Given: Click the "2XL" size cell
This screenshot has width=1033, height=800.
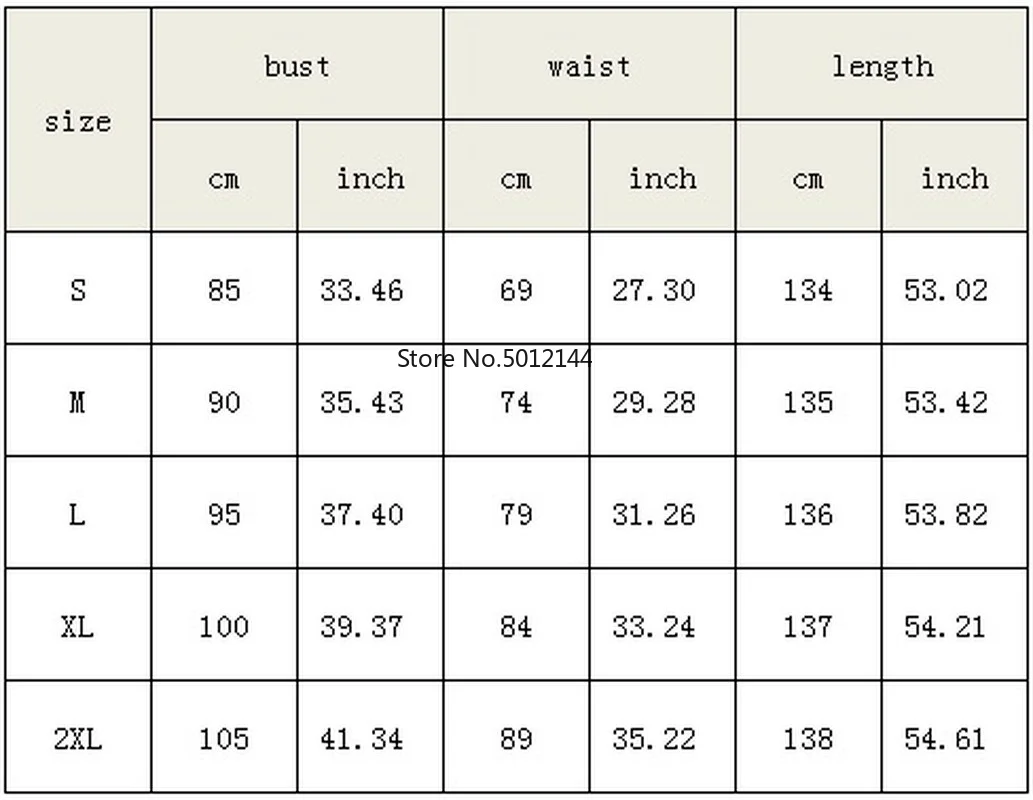Looking at the screenshot, I should click(x=77, y=739).
